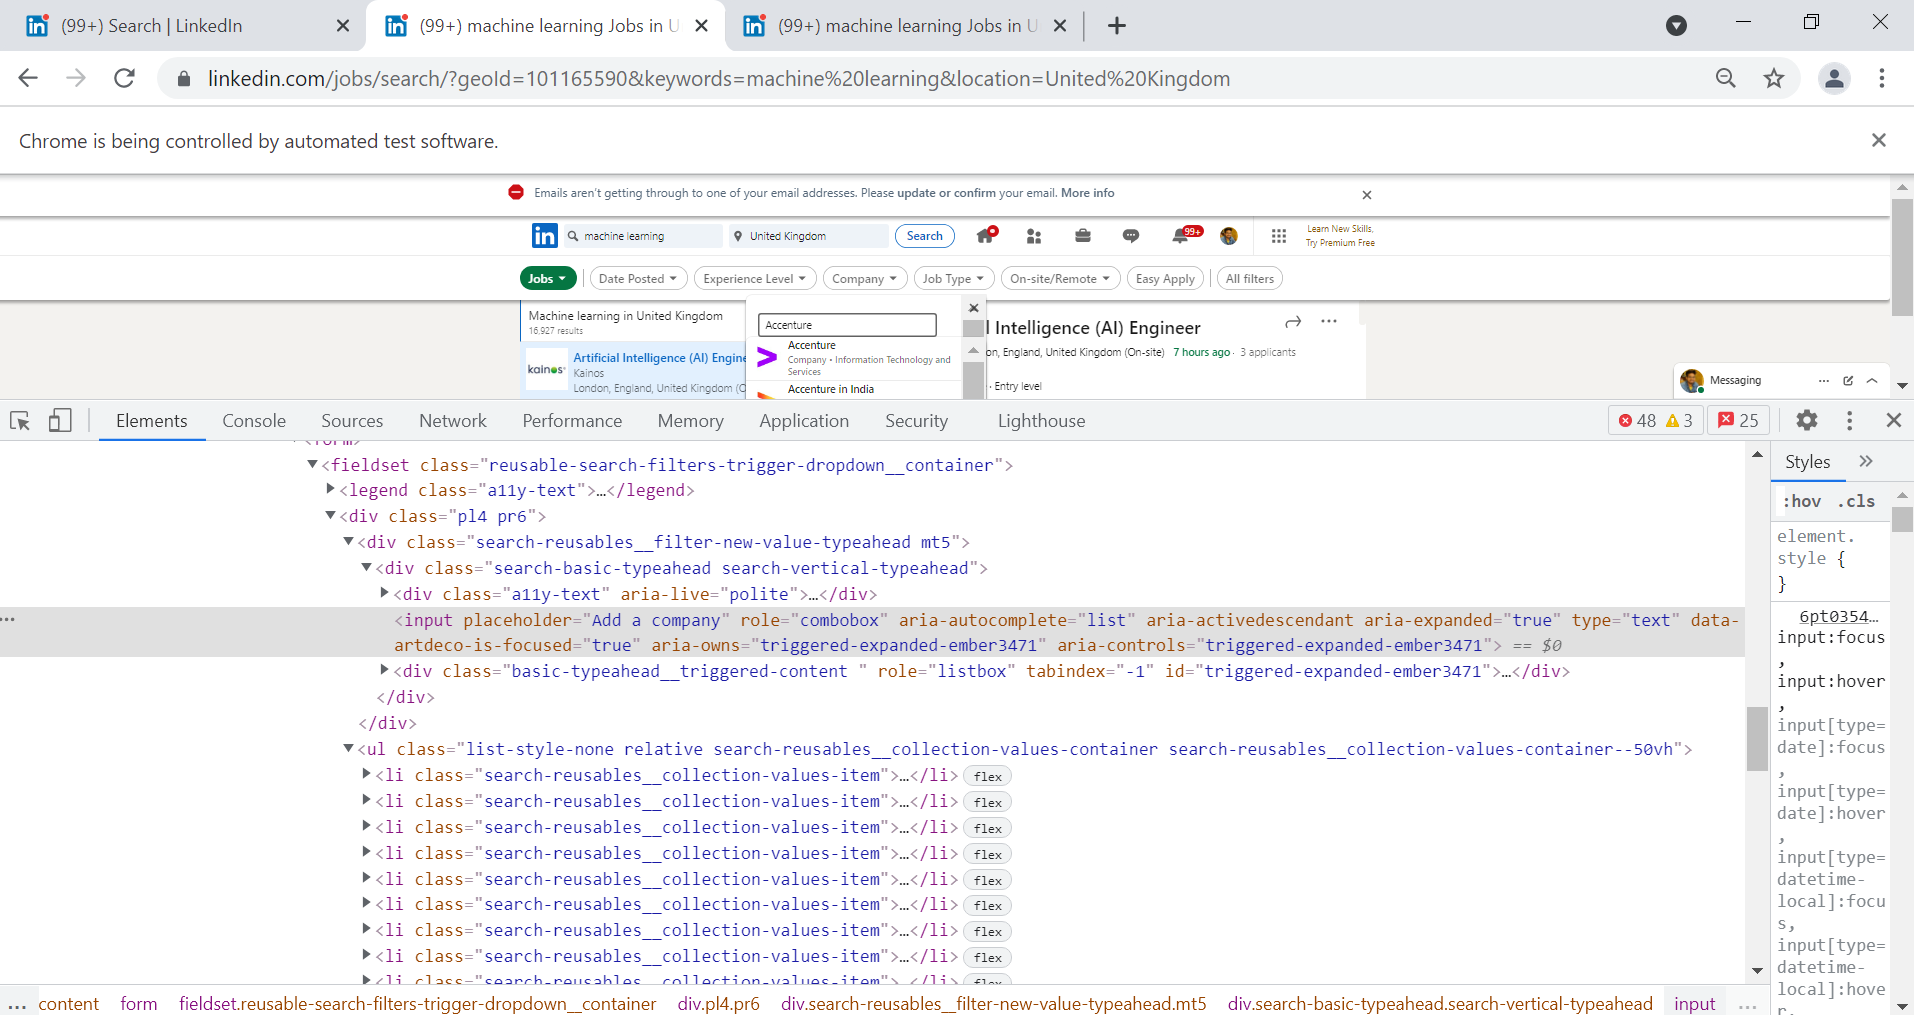Open the Work apps grid icon
This screenshot has height=1015, width=1914.
1278,236
